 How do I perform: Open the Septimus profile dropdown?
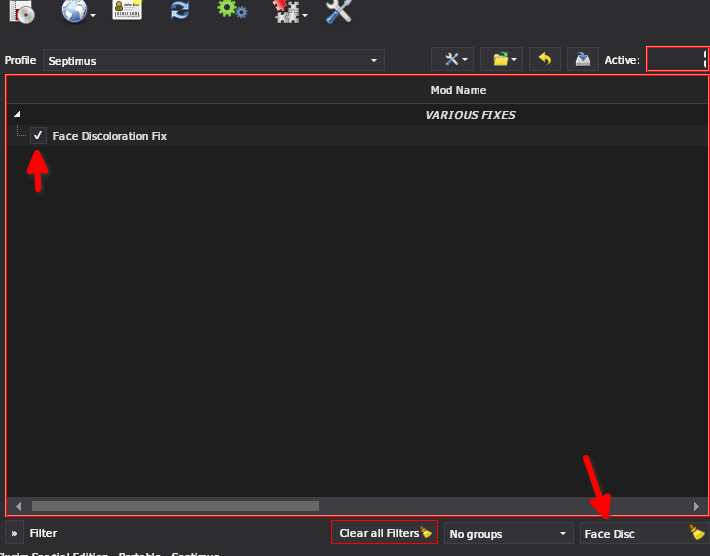(214, 60)
